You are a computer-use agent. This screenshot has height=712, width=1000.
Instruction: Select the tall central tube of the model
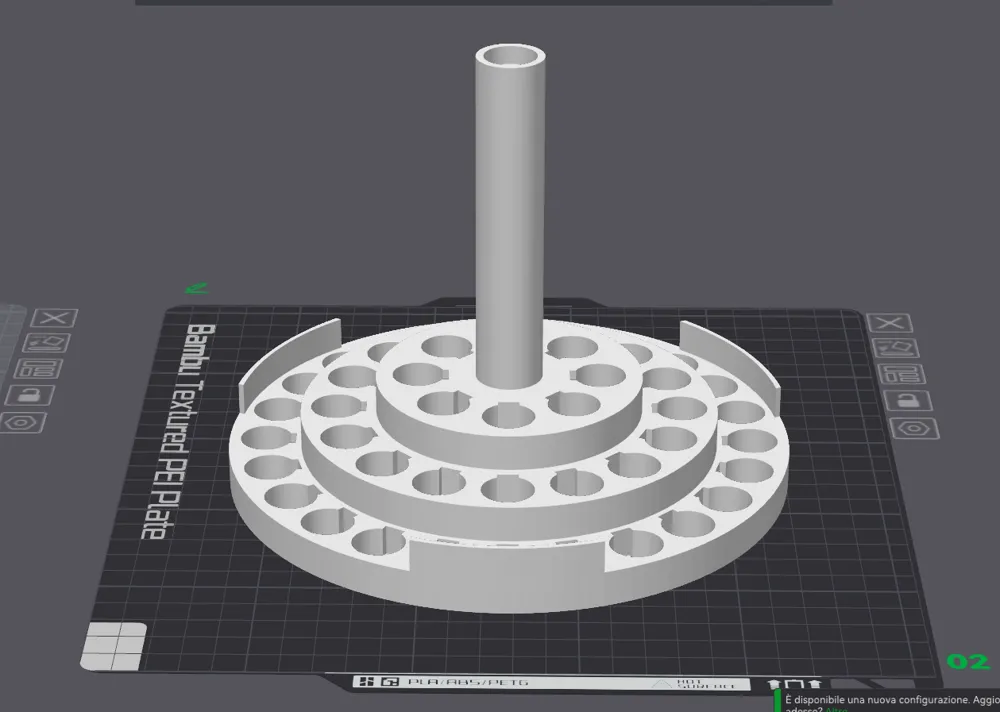click(510, 217)
